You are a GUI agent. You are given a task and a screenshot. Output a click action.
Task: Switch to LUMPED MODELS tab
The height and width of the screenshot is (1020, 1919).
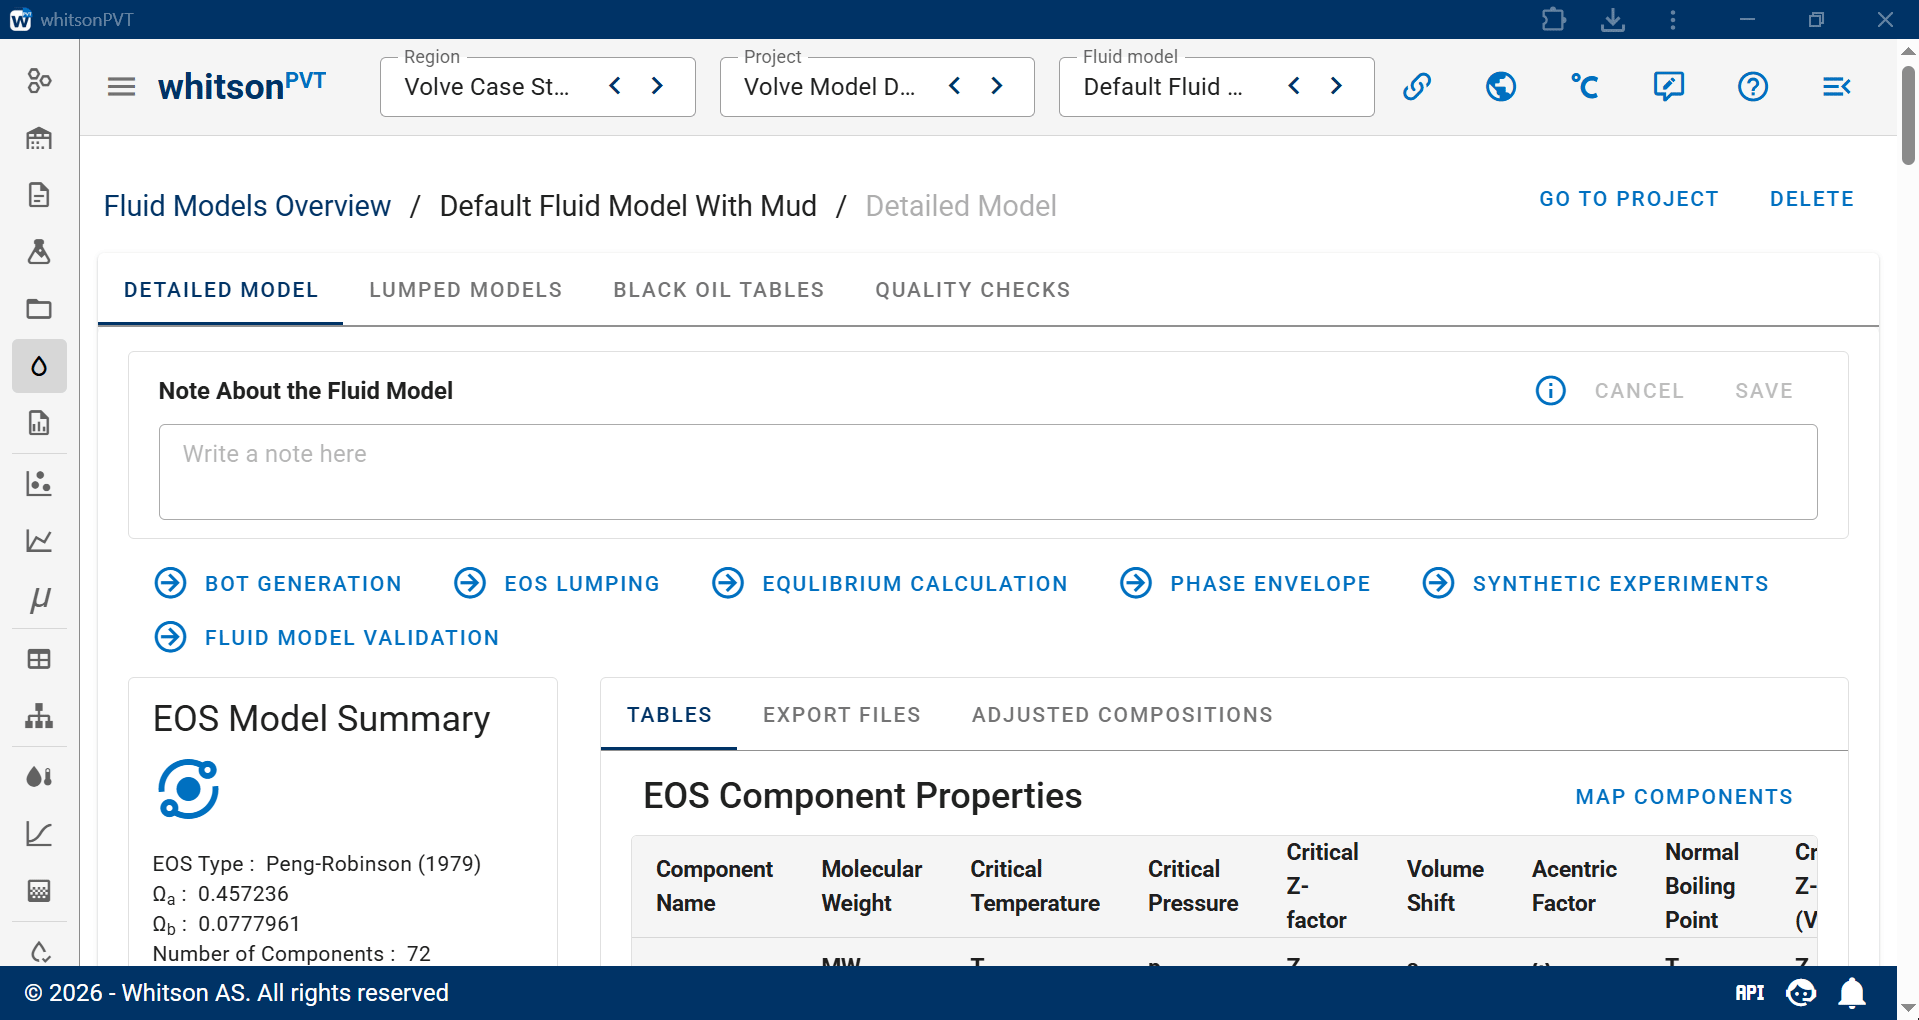tap(466, 290)
